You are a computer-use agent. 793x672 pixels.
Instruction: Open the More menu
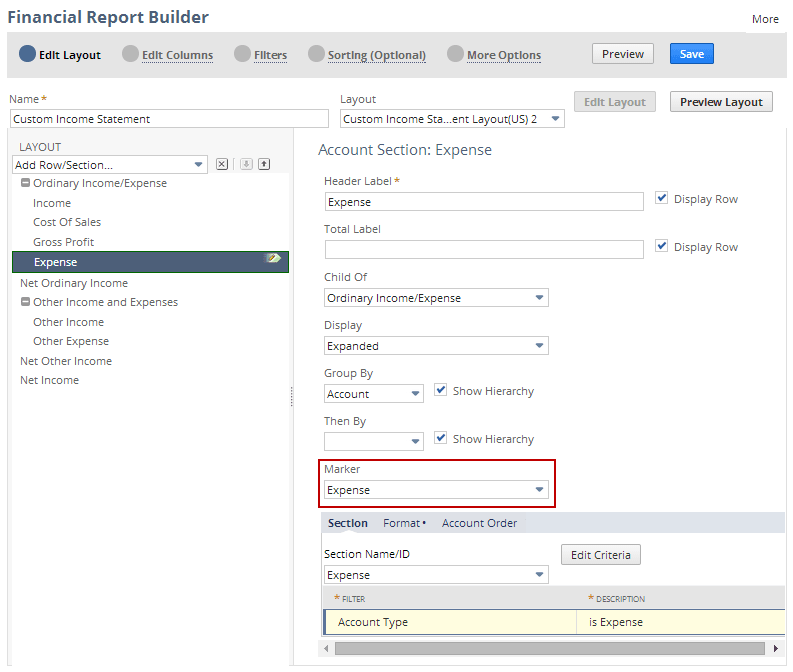[765, 19]
